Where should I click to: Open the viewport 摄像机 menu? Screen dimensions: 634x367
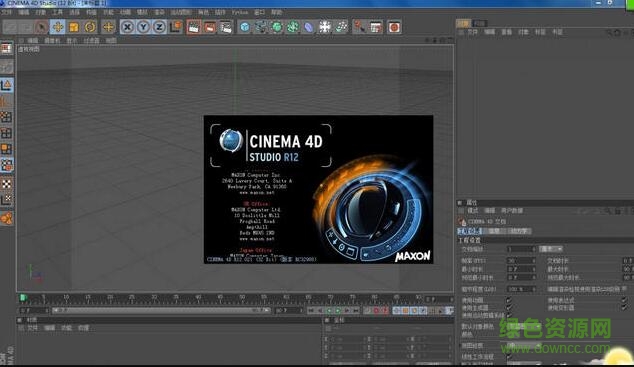click(x=52, y=40)
